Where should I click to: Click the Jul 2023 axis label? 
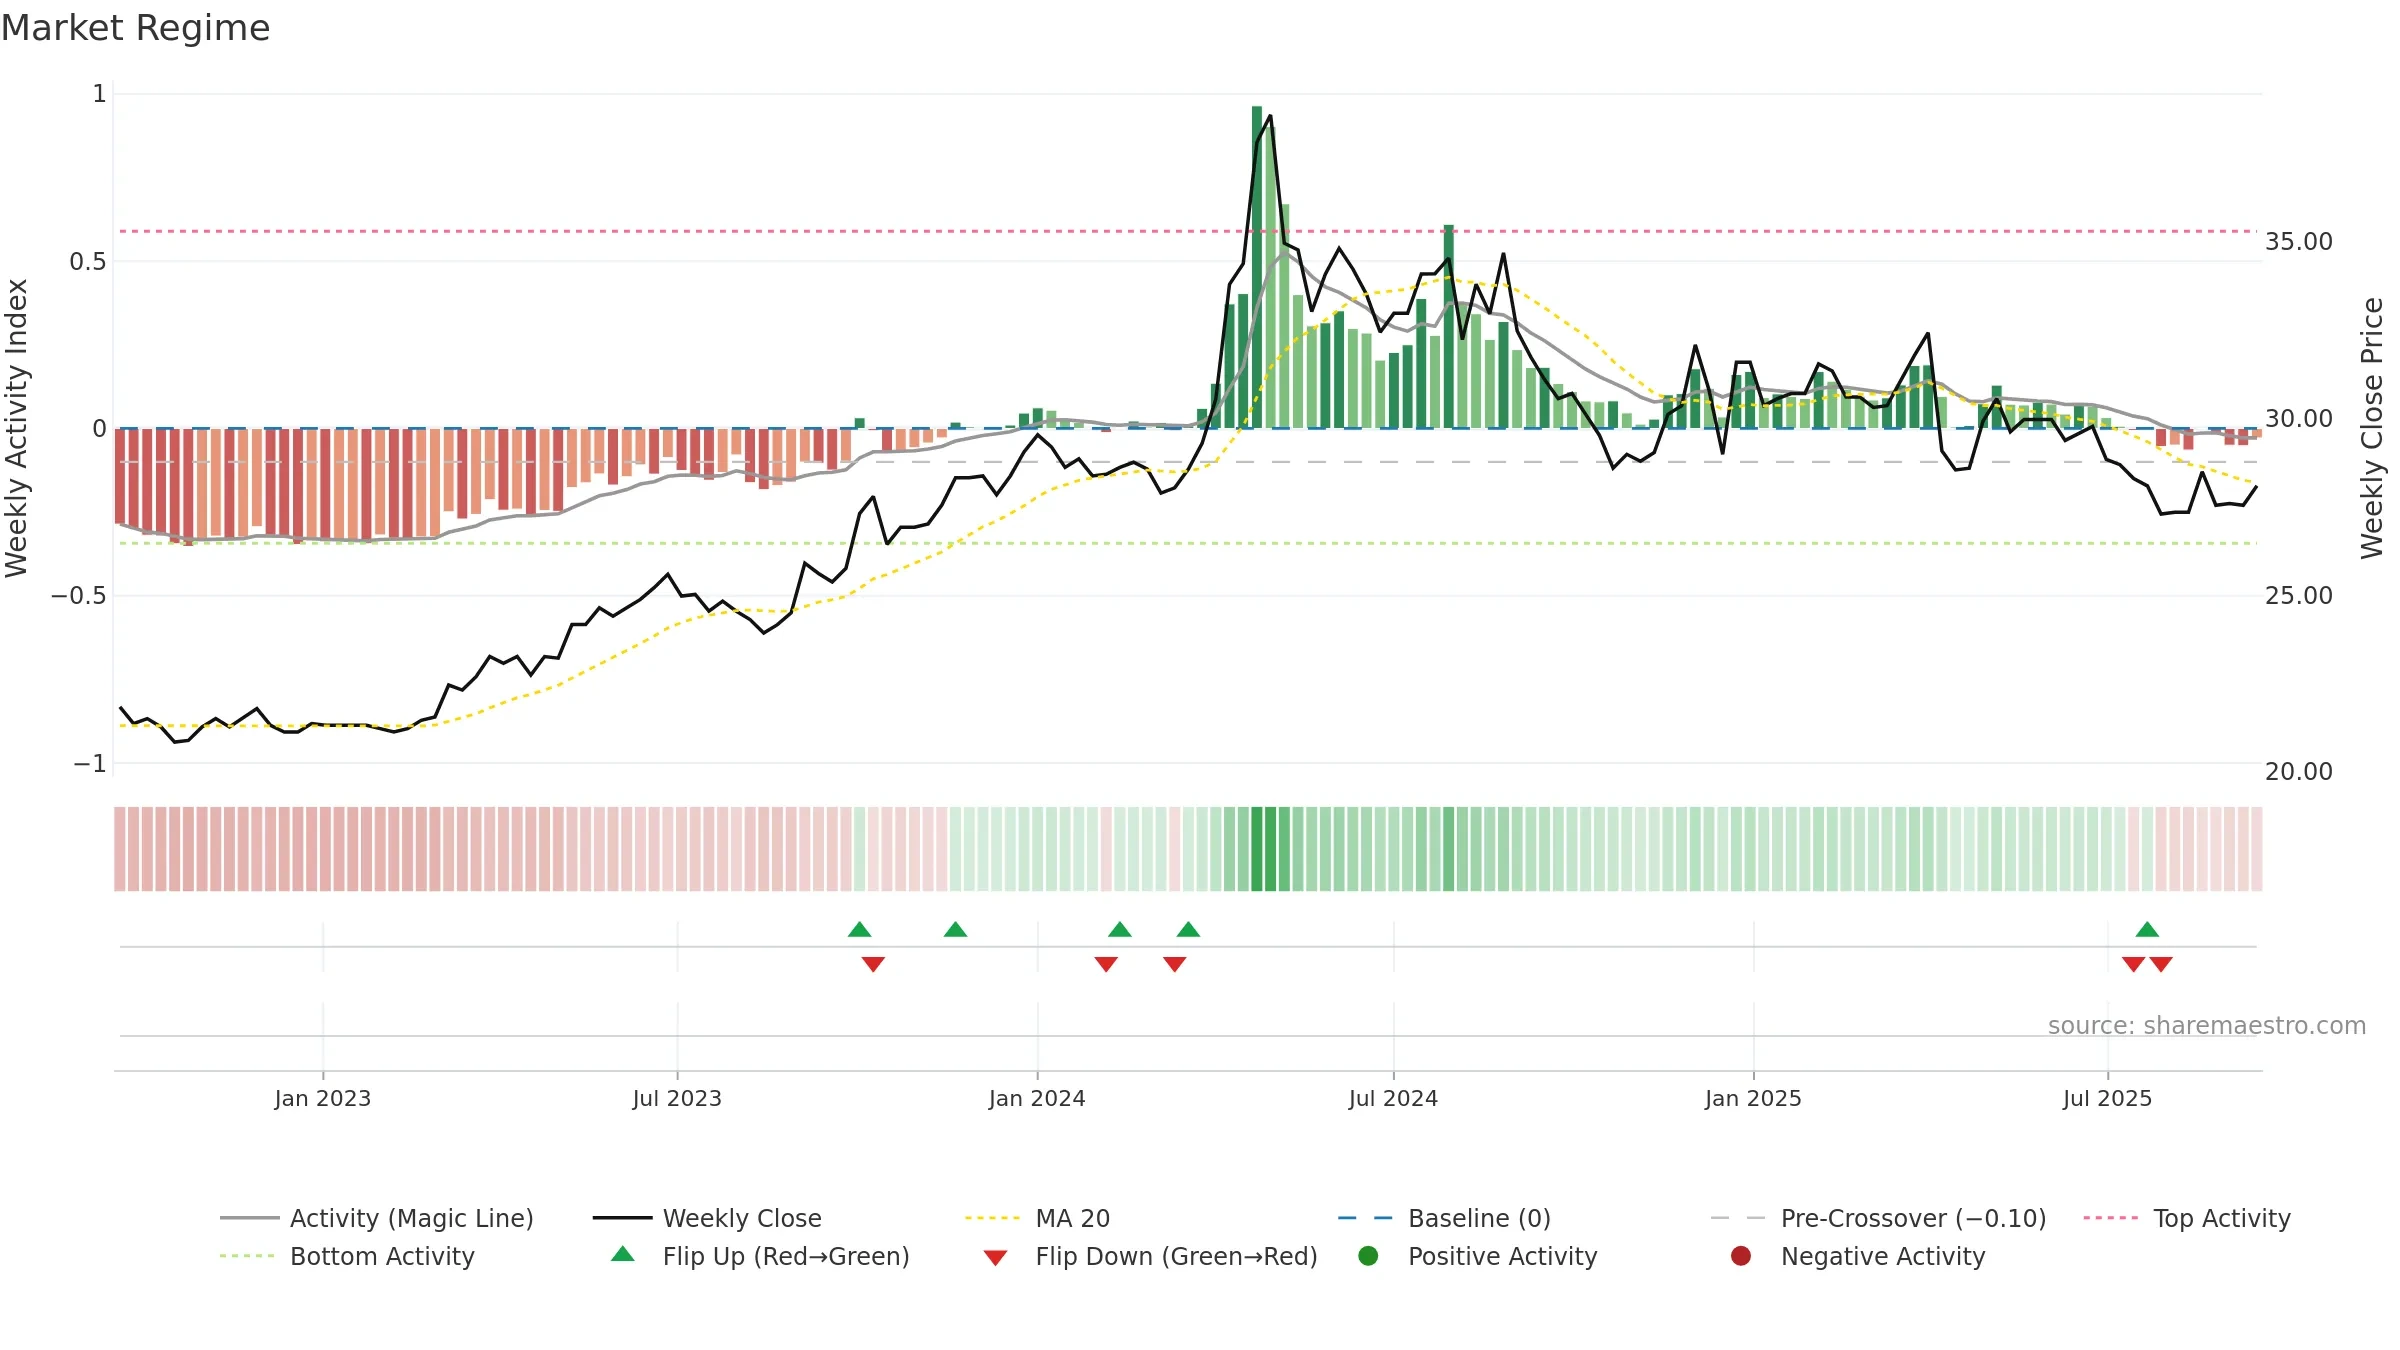677,1099
